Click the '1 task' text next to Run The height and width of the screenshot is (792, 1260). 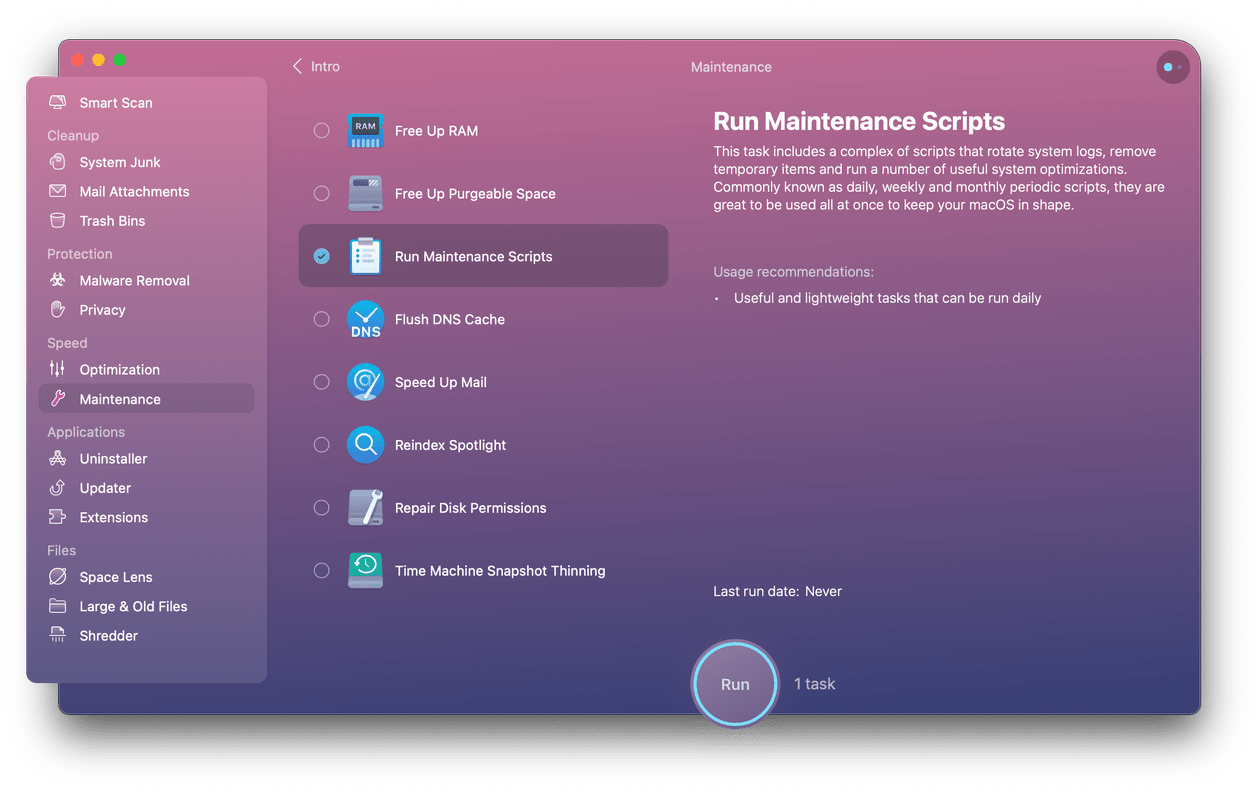point(814,684)
